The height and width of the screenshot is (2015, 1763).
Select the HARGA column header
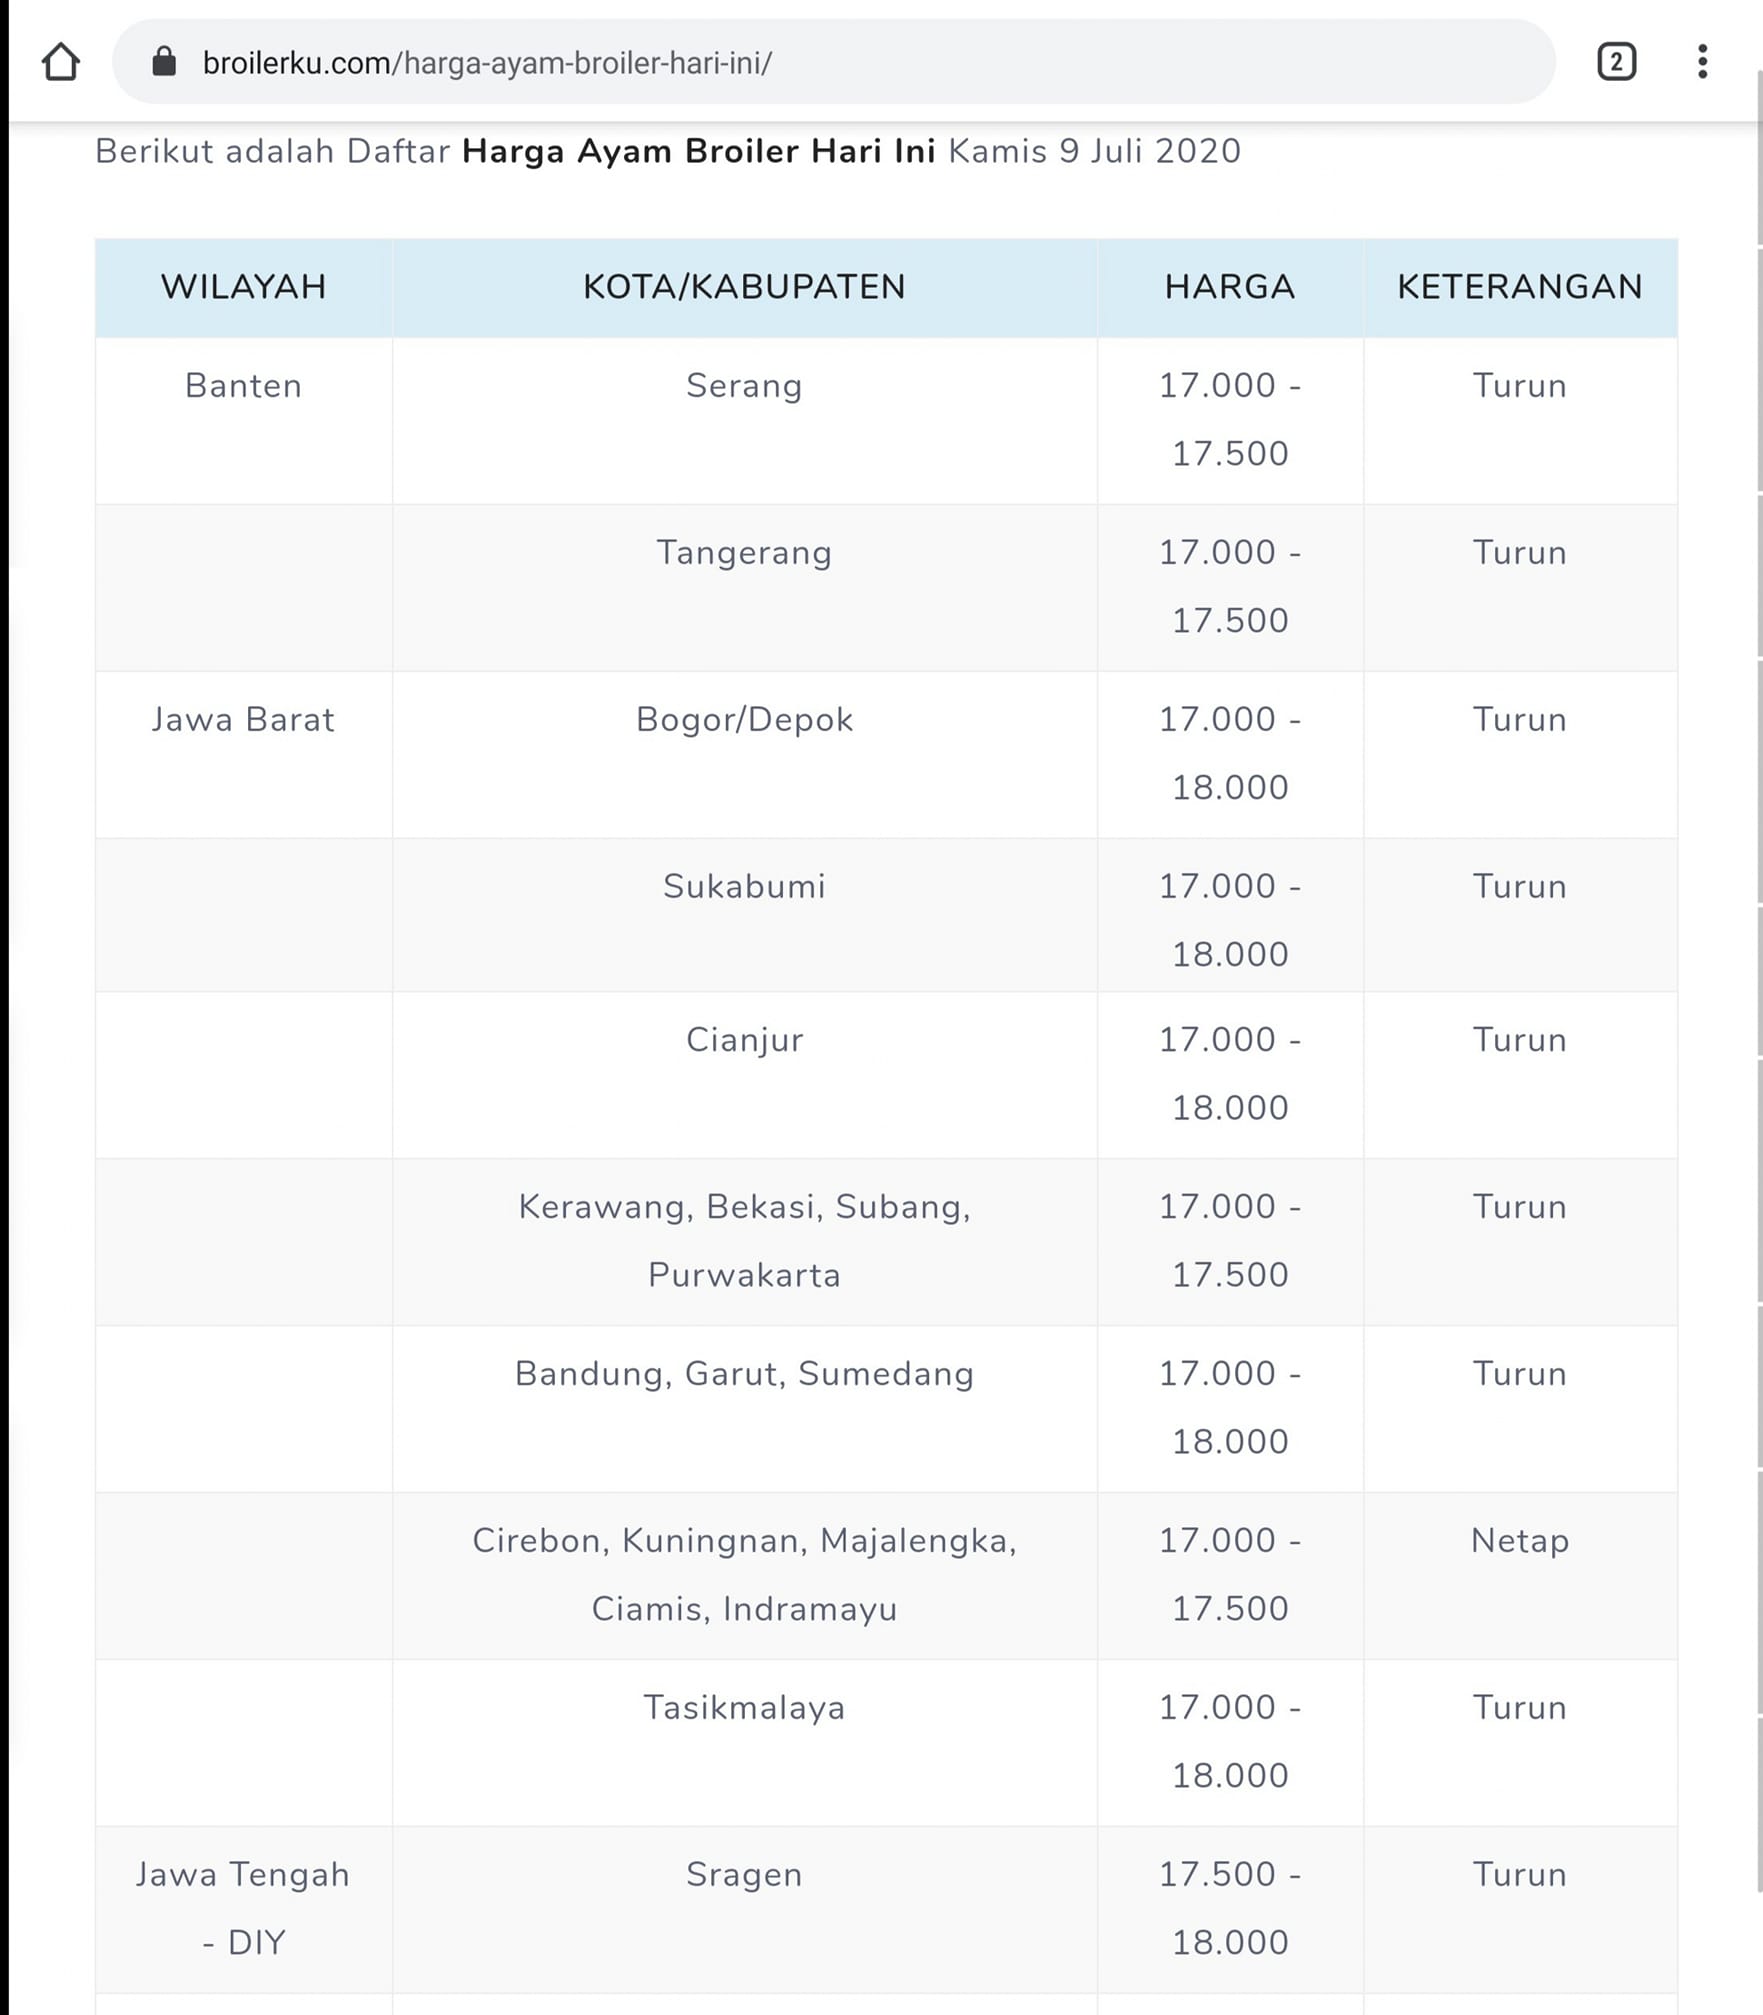pos(1230,287)
